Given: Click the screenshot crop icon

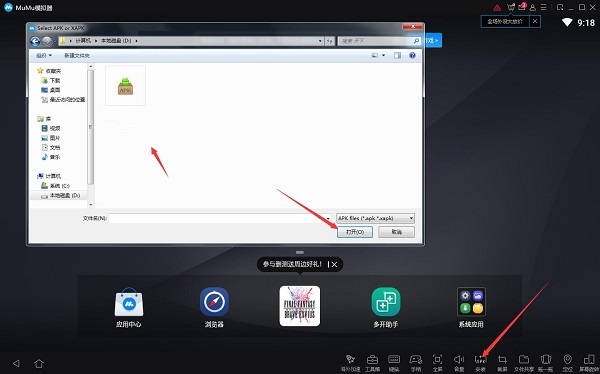Looking at the screenshot, I should pyautogui.click(x=502, y=359).
